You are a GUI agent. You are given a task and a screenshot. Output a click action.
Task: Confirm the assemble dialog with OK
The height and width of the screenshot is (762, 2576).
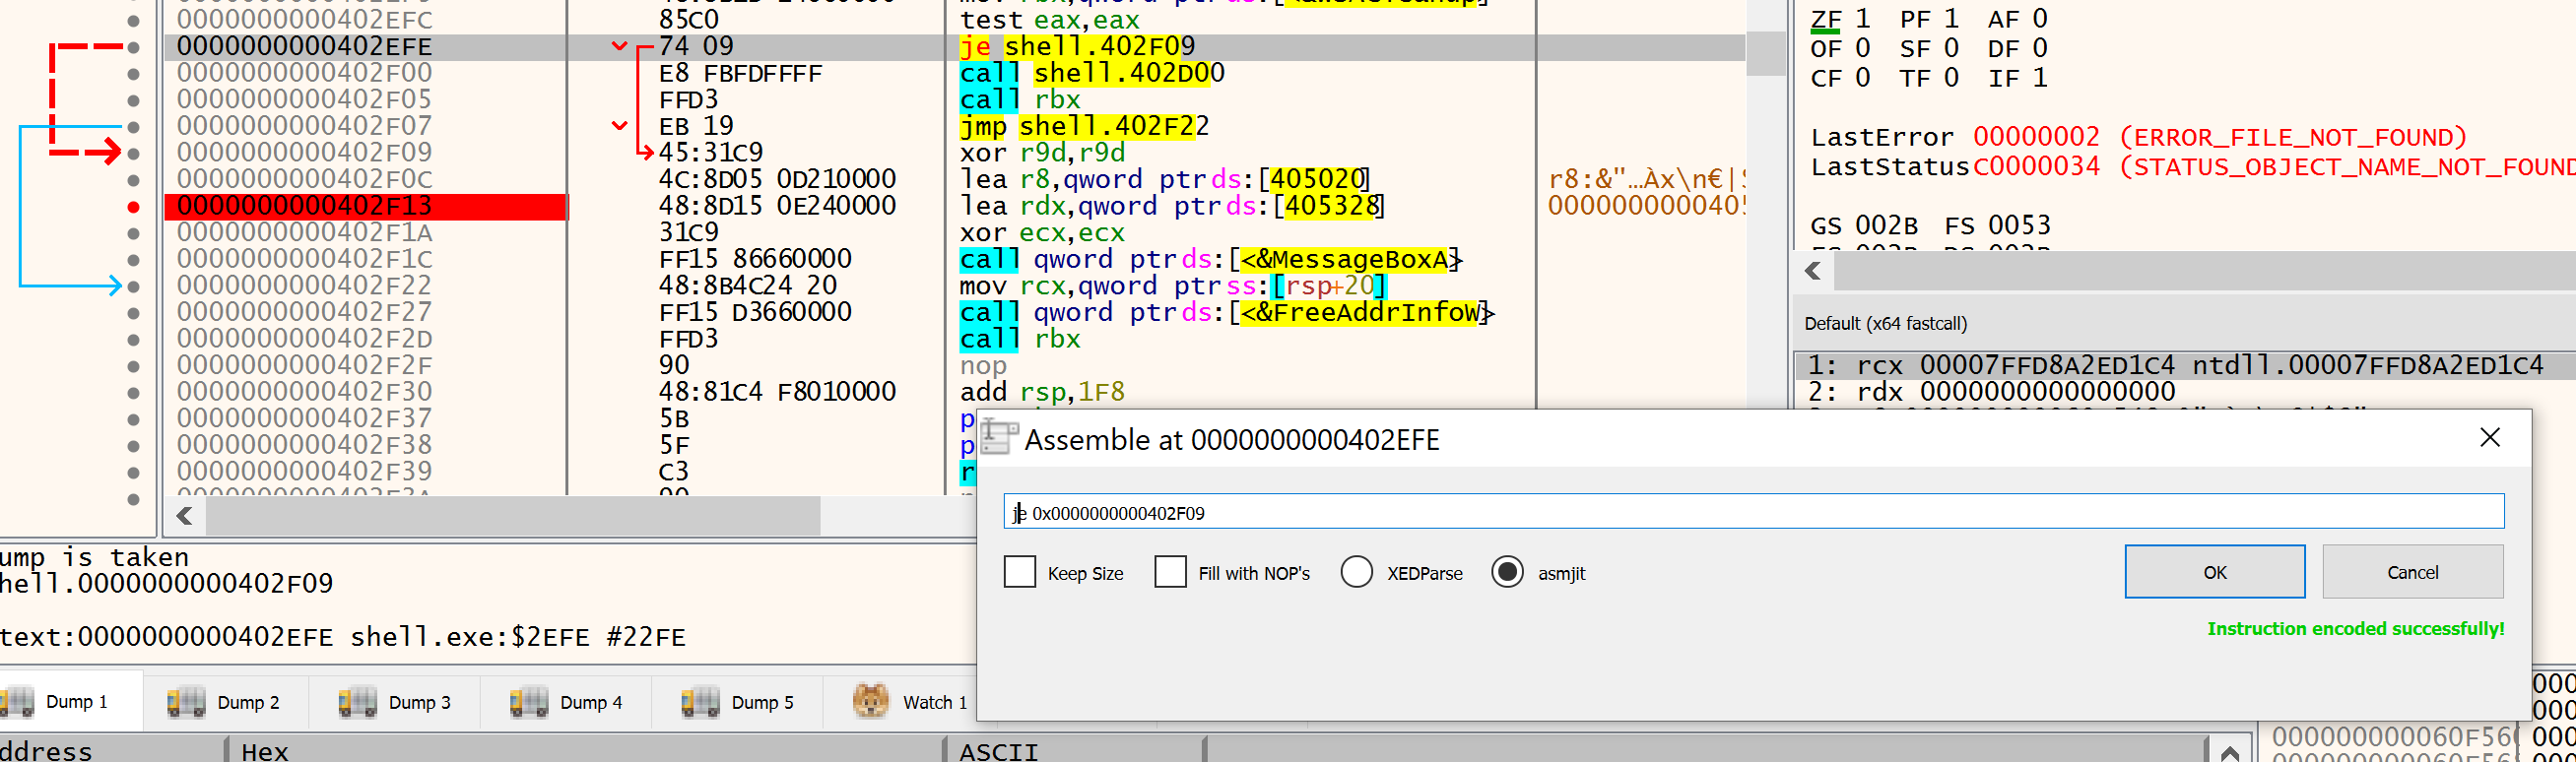click(x=2214, y=572)
